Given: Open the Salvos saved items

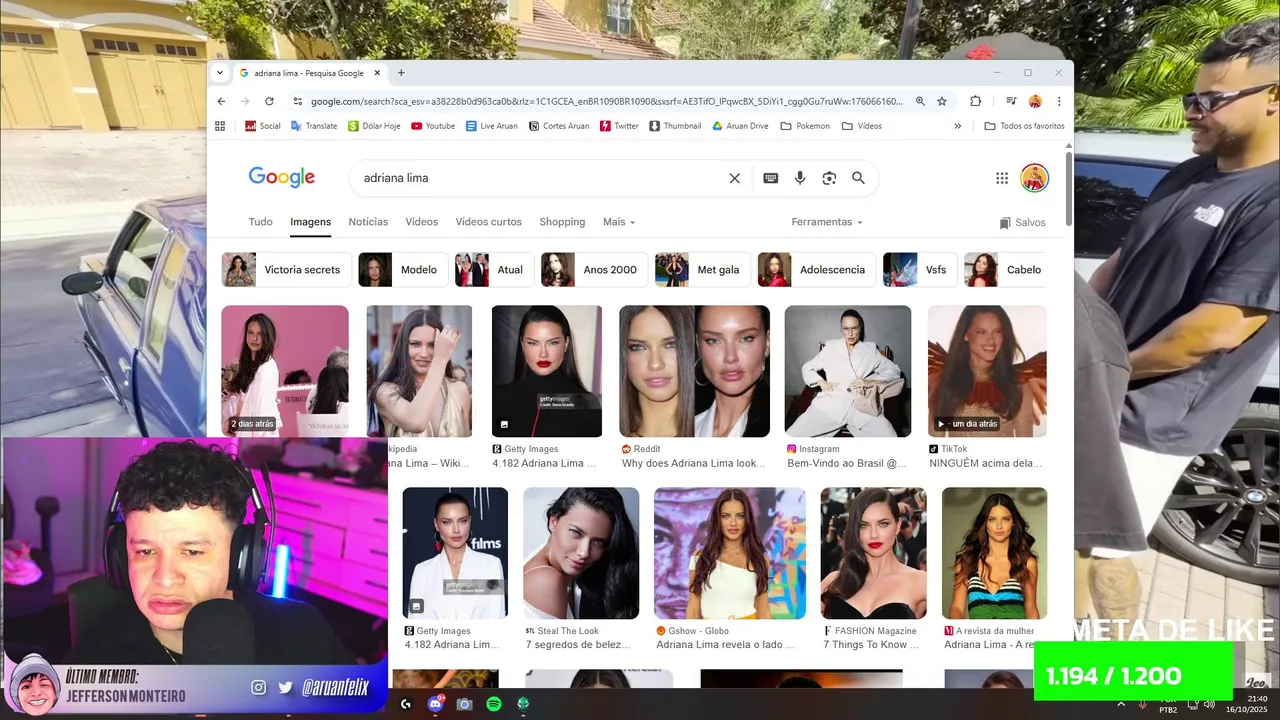Looking at the screenshot, I should point(1022,223).
